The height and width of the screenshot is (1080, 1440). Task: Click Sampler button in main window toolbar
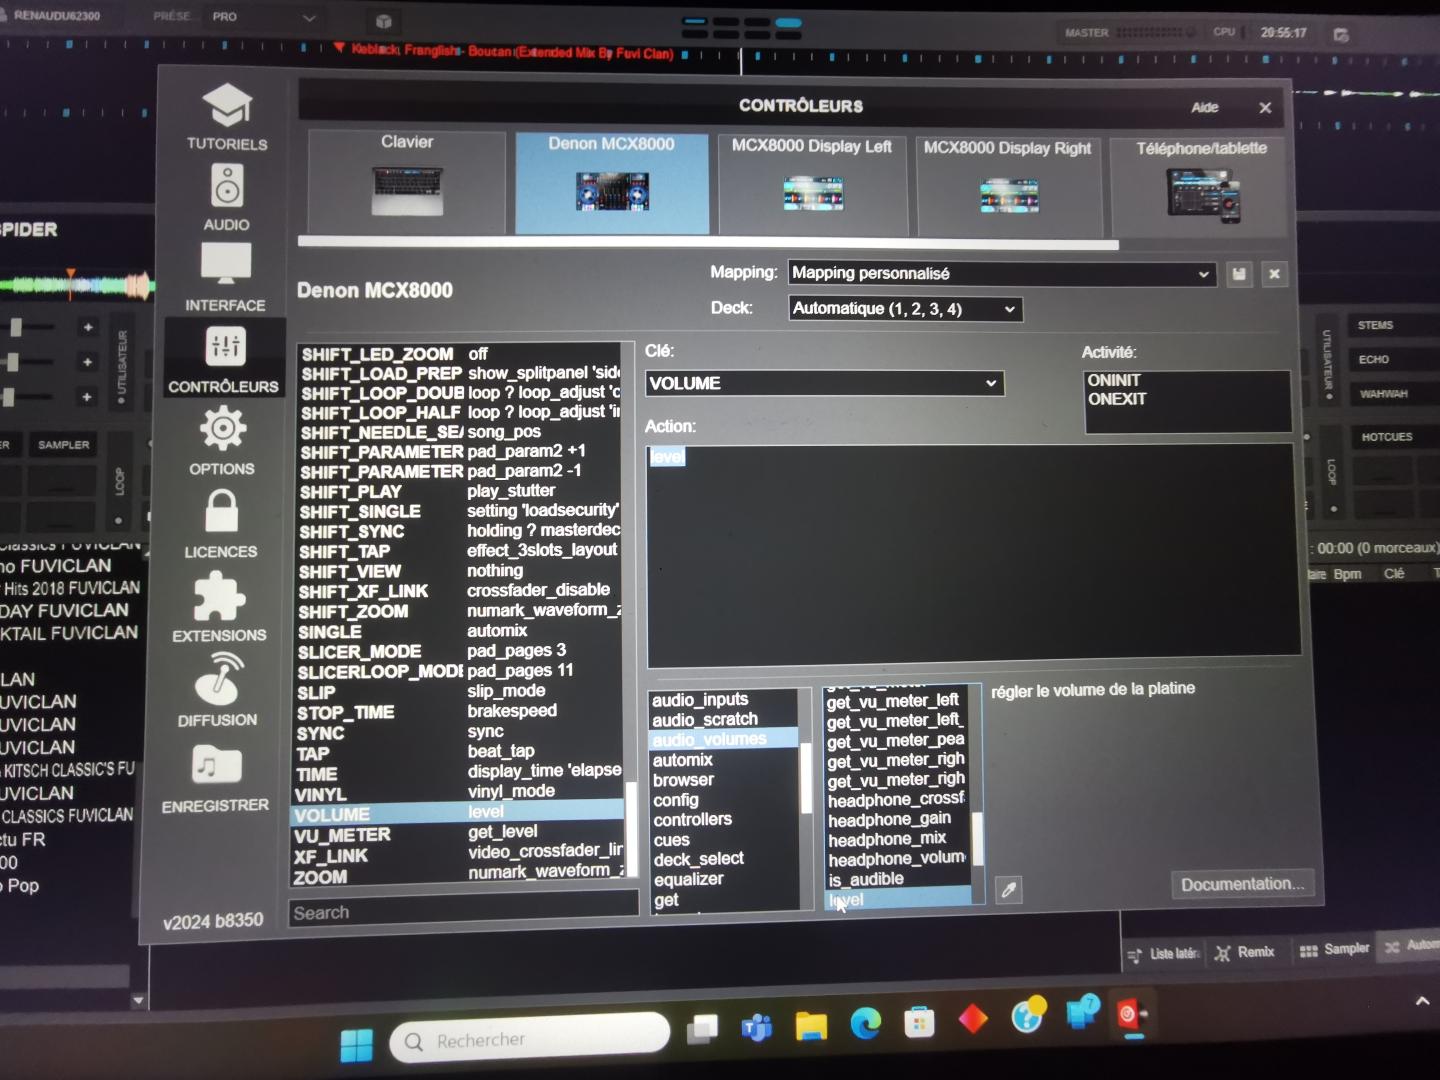pos(1334,949)
